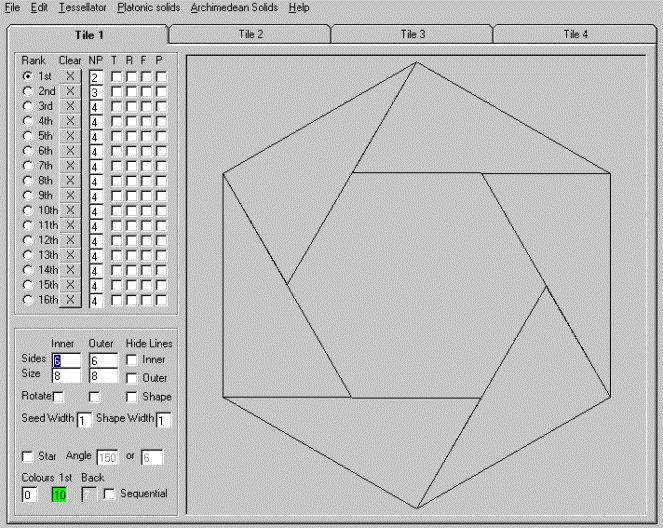
Task: Open the Platonic solids menu
Action: coord(148,7)
